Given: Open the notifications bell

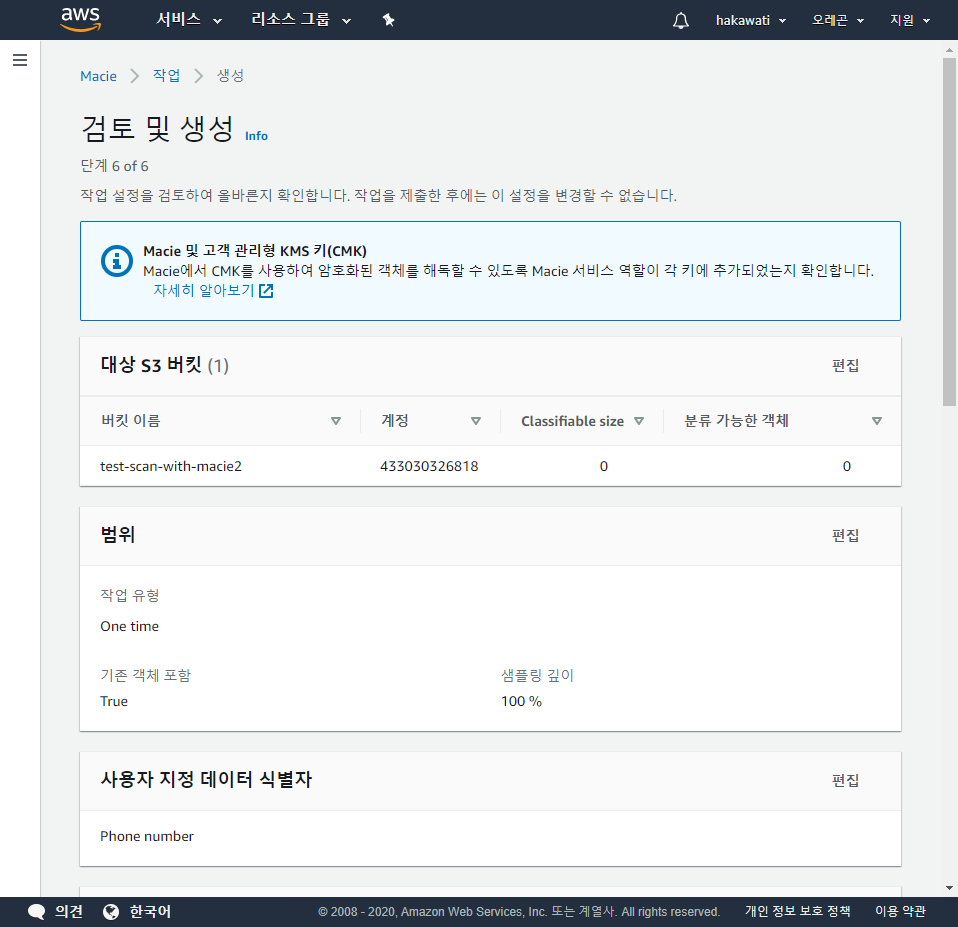Looking at the screenshot, I should pos(681,21).
